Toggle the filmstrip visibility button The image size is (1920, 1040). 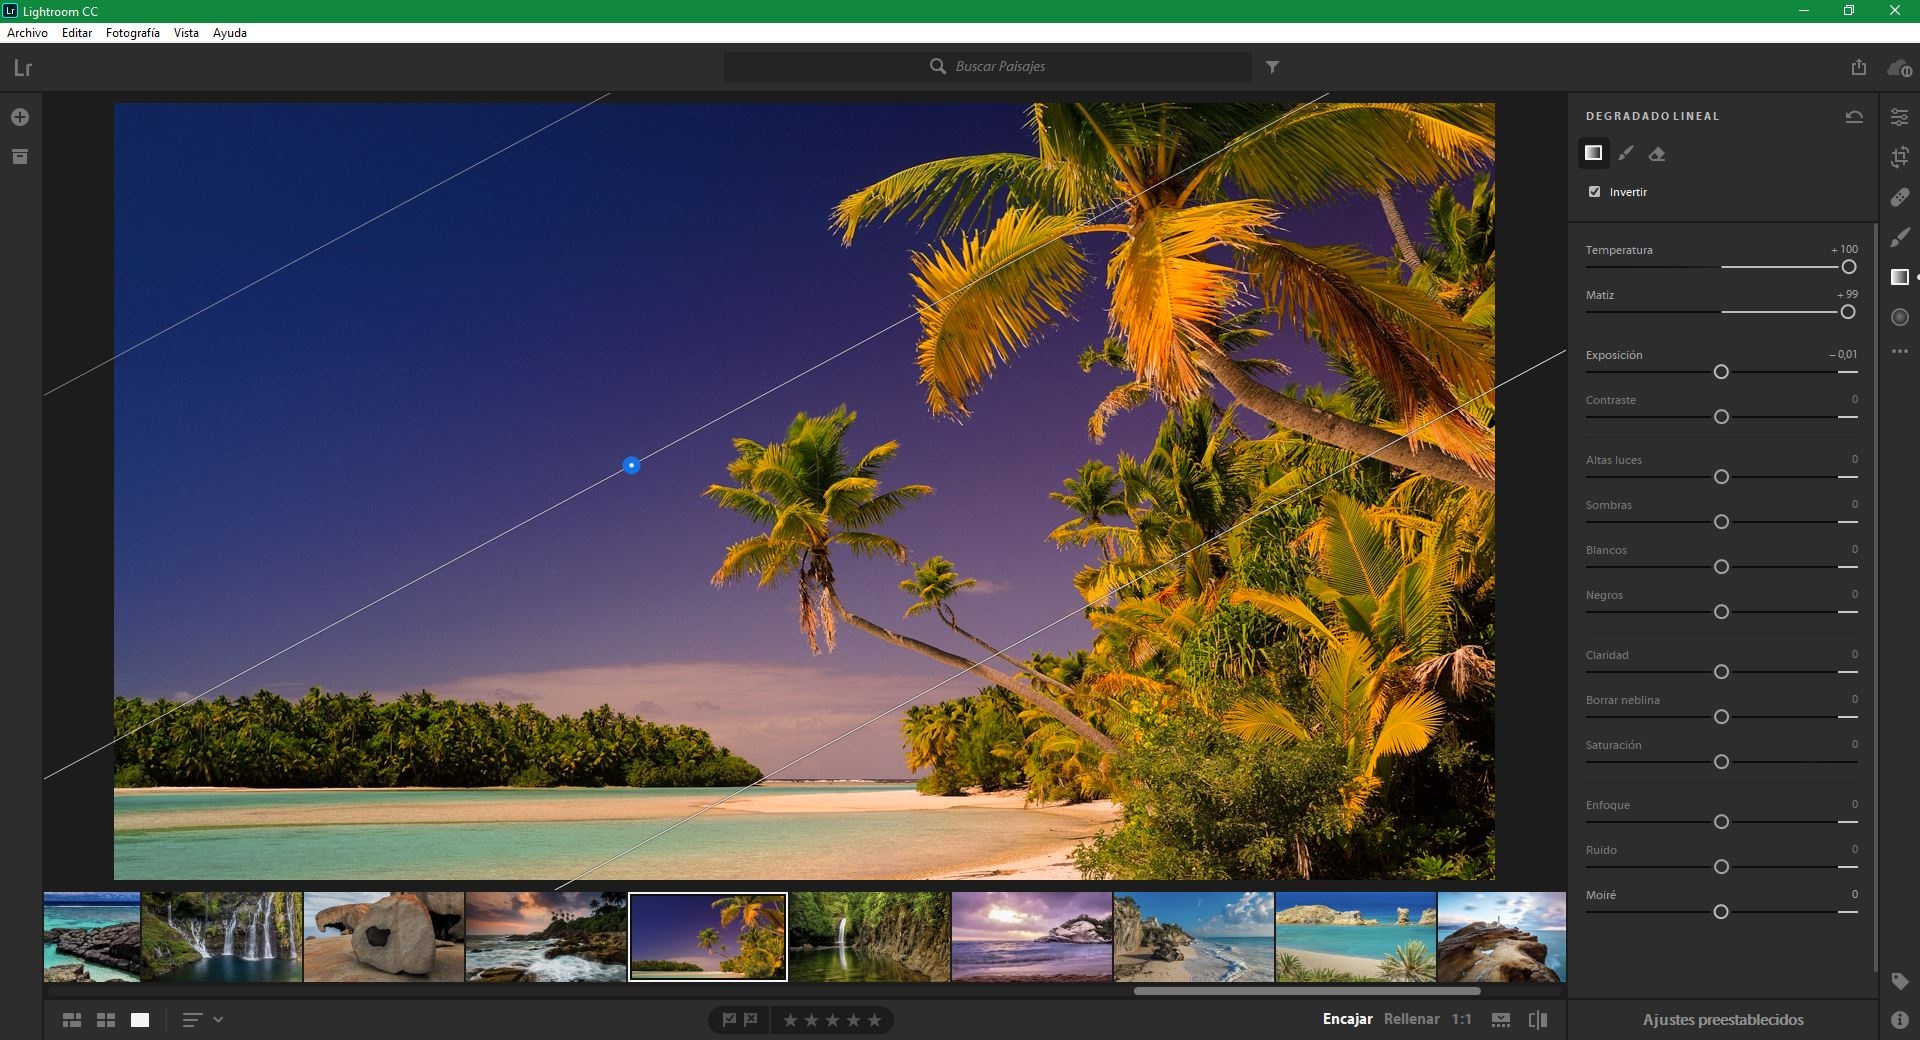click(x=1501, y=1020)
